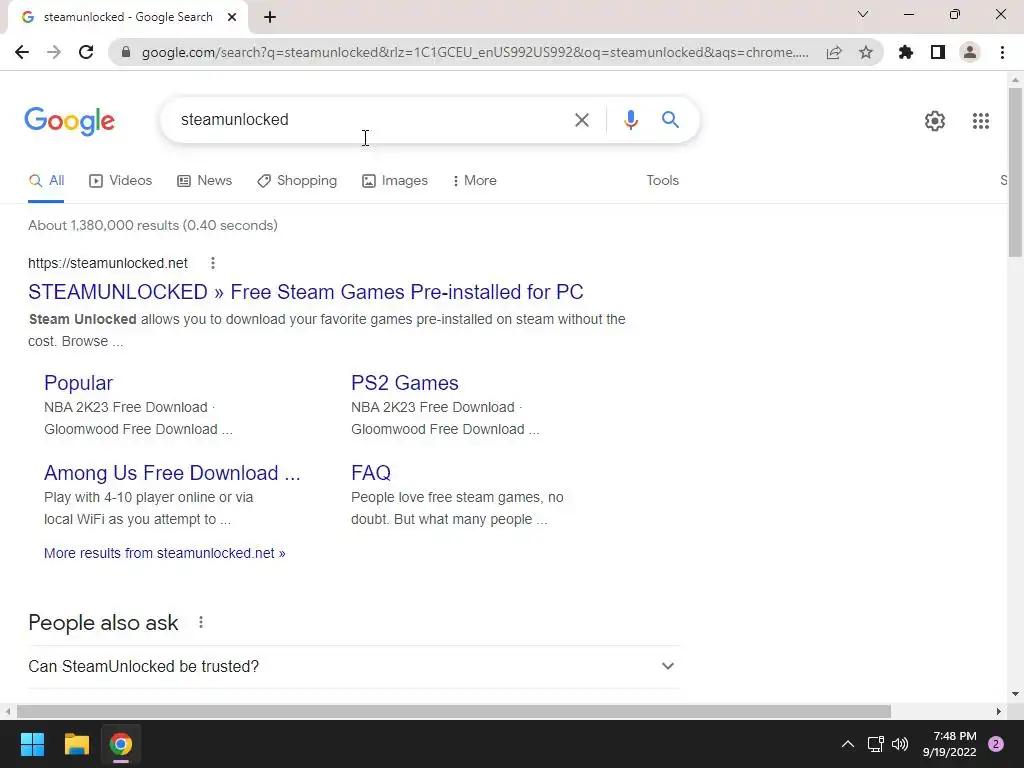
Task: Click the address bar URL
Action: click(475, 52)
